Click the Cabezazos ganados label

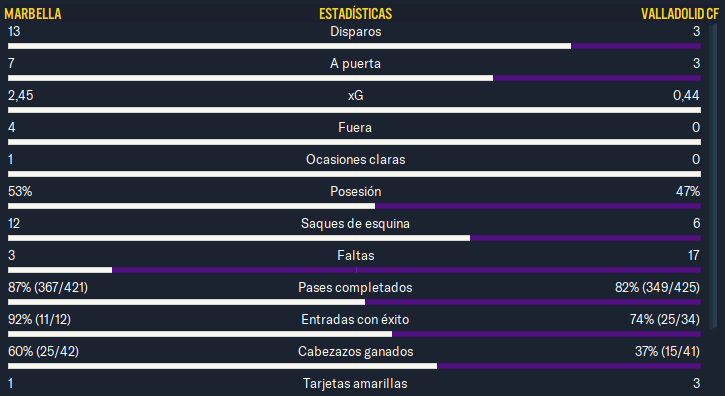(x=356, y=351)
